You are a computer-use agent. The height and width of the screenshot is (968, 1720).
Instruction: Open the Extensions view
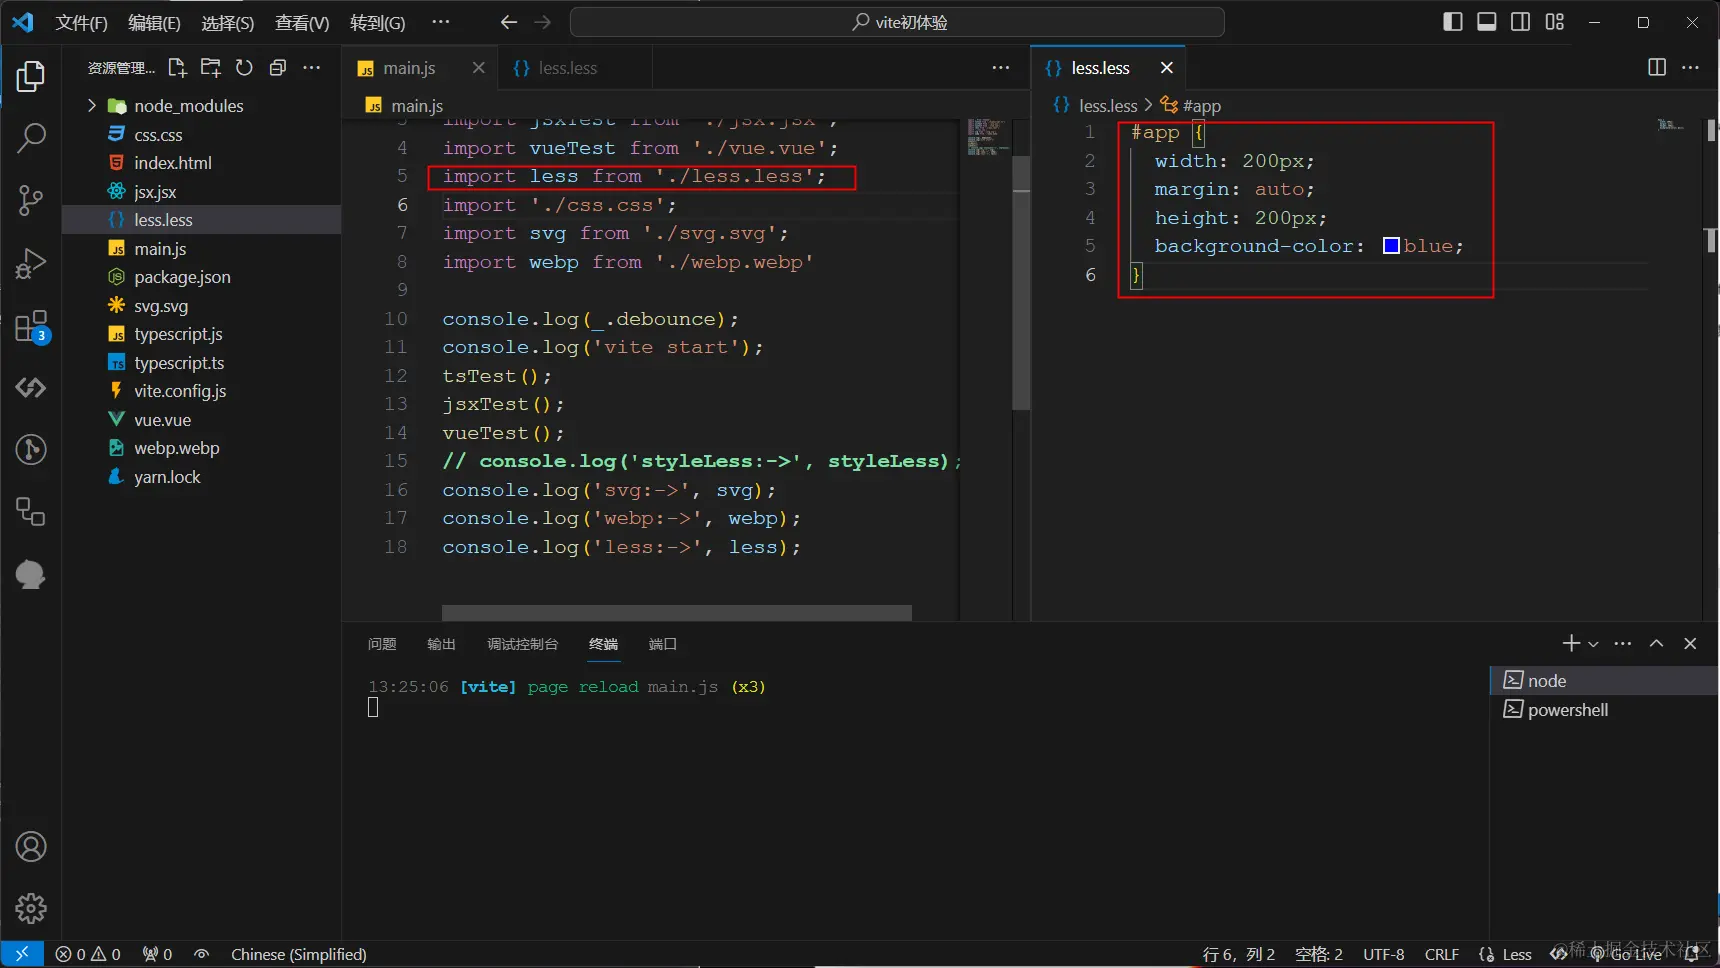pyautogui.click(x=31, y=327)
